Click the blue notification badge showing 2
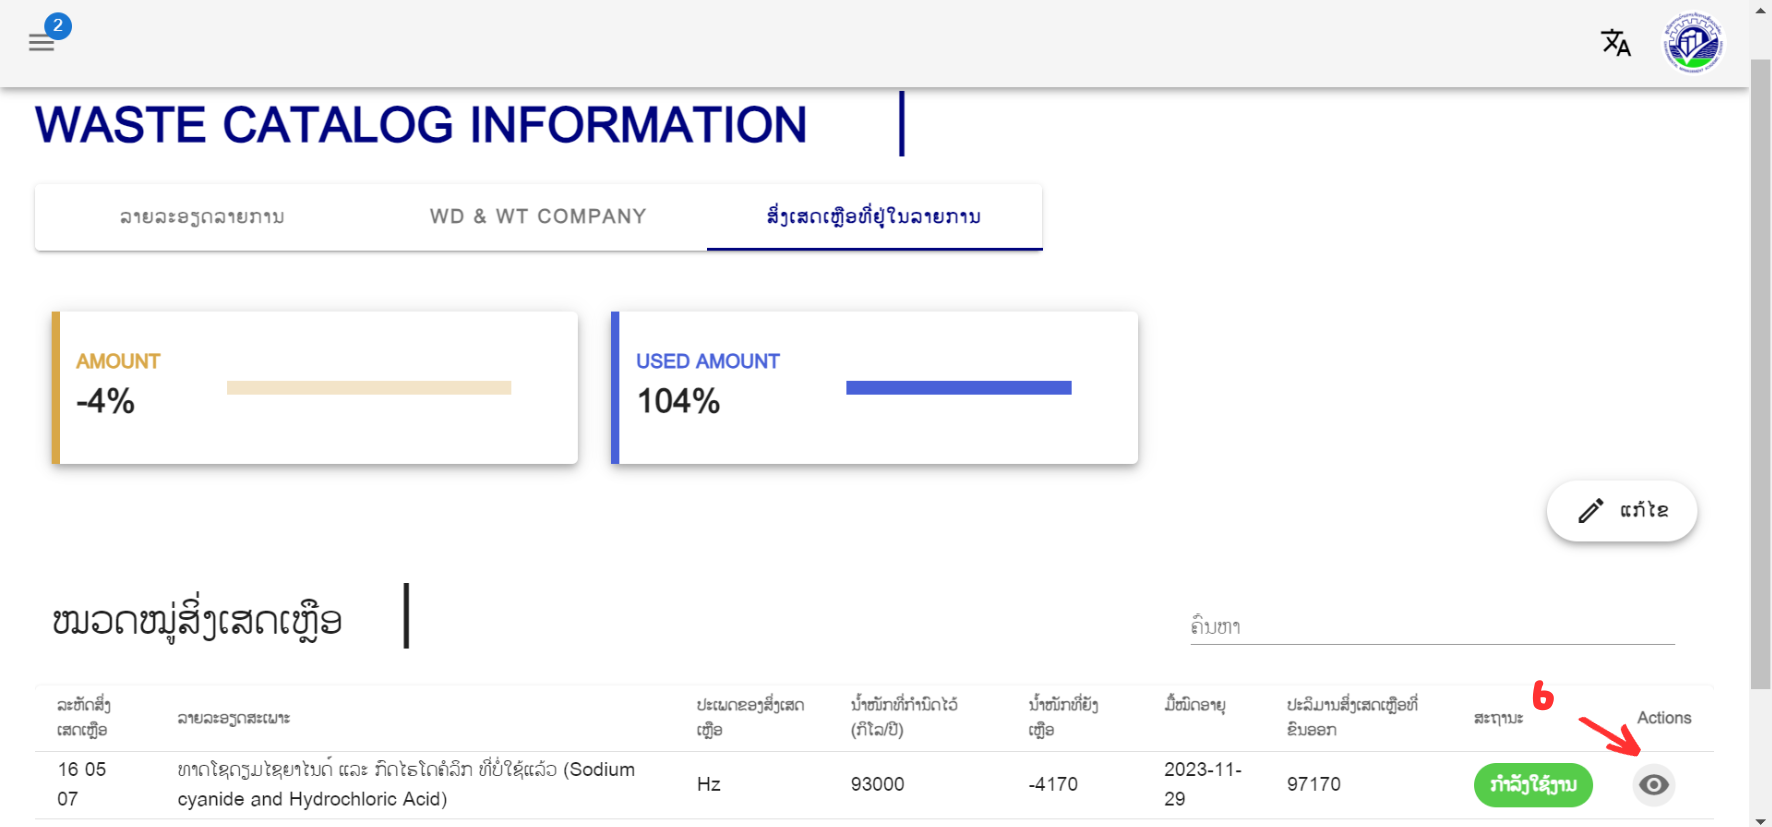This screenshot has width=1772, height=827. (x=58, y=26)
